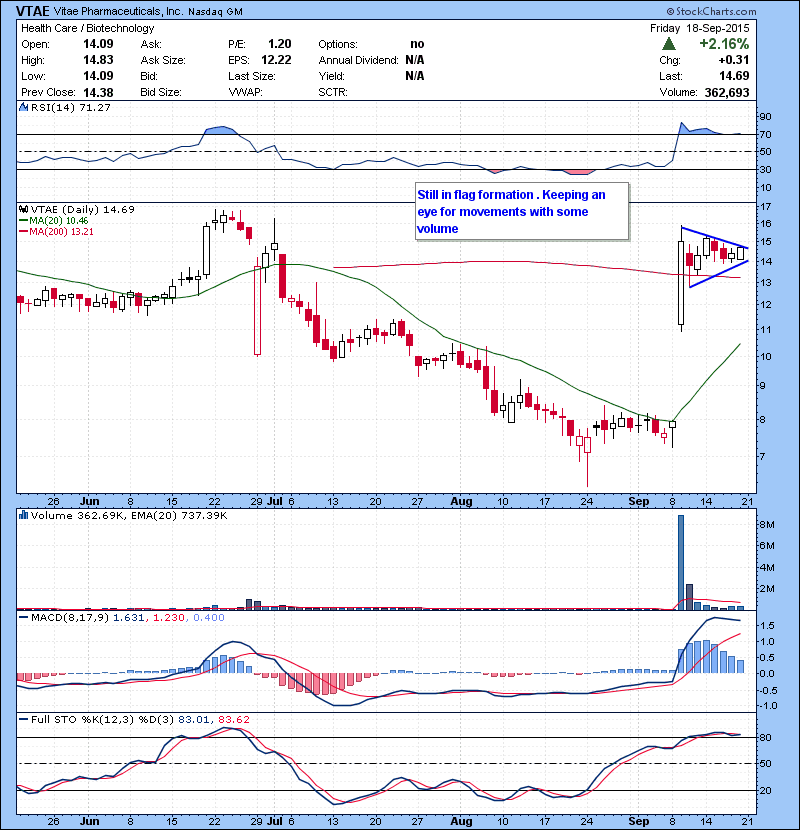Click the Annual Dividend N/A value
The width and height of the screenshot is (800, 830).
(415, 60)
